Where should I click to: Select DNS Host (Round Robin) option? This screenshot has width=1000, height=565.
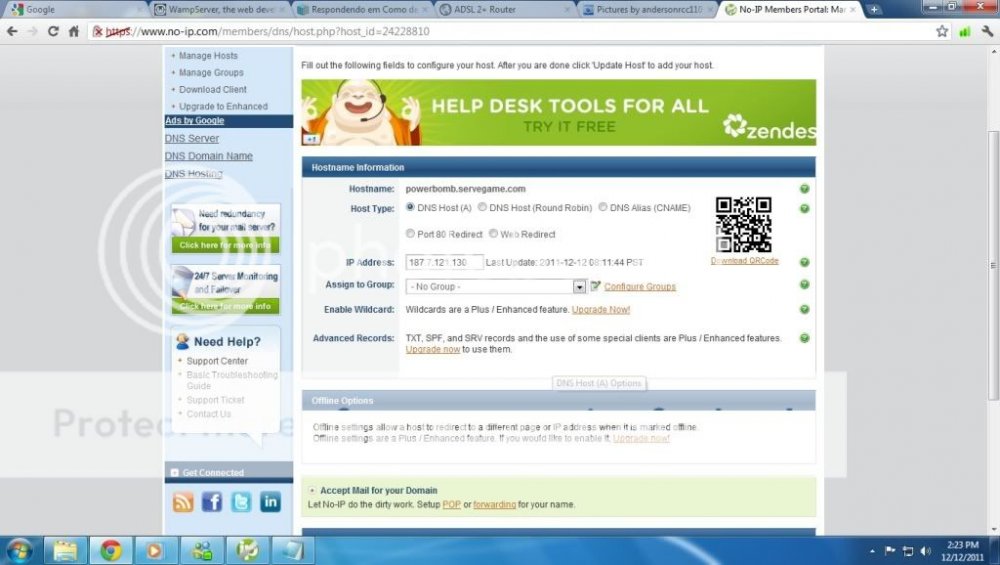482,208
